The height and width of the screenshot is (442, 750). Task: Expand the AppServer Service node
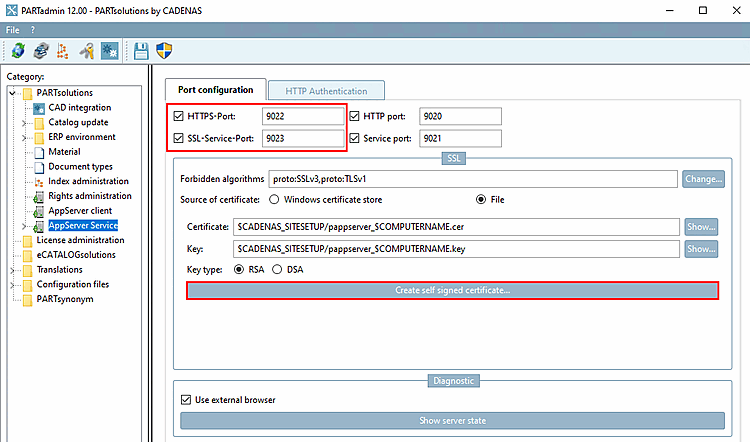coord(23,226)
